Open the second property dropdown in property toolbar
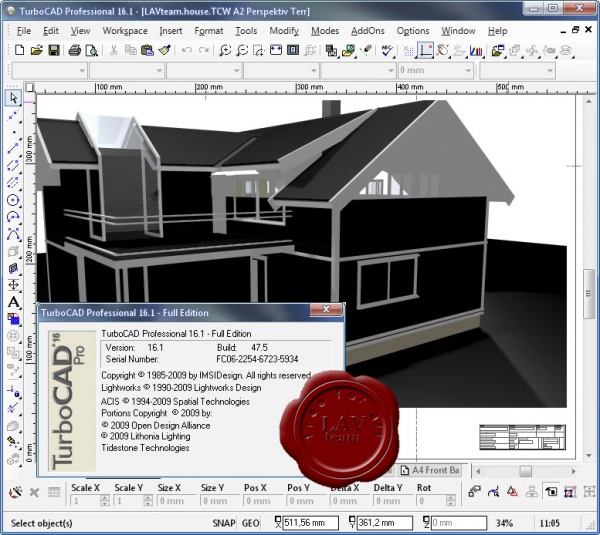Image resolution: width=600 pixels, height=535 pixels. tap(159, 70)
